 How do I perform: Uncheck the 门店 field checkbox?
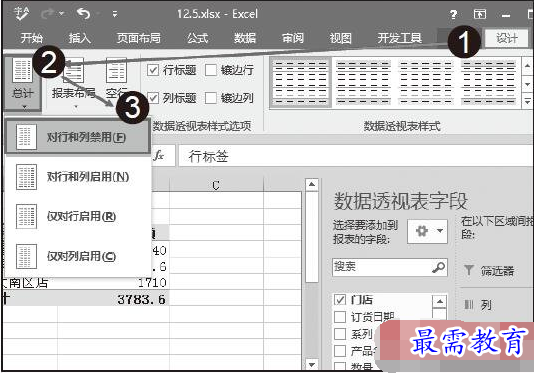point(340,300)
